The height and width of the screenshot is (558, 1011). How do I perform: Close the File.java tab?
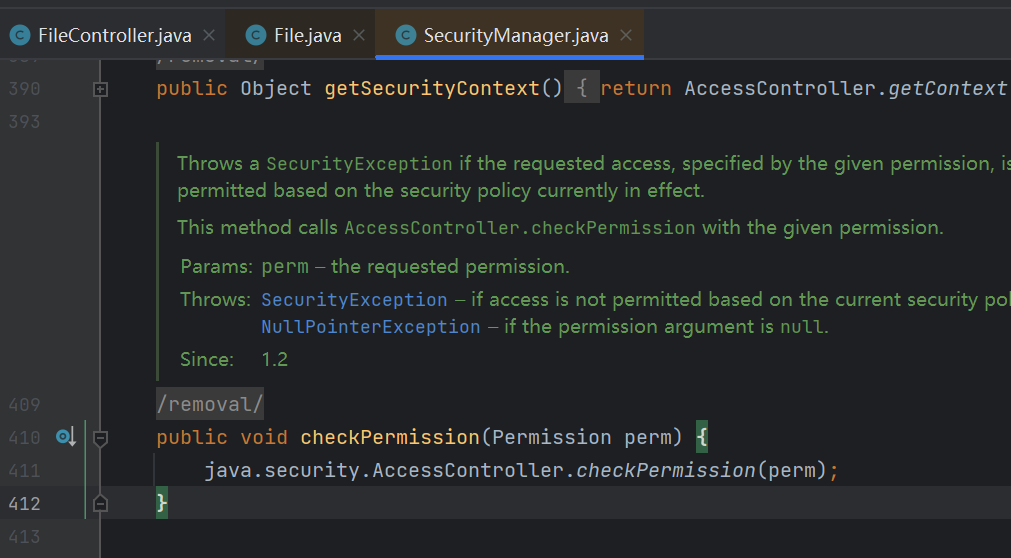point(359,35)
